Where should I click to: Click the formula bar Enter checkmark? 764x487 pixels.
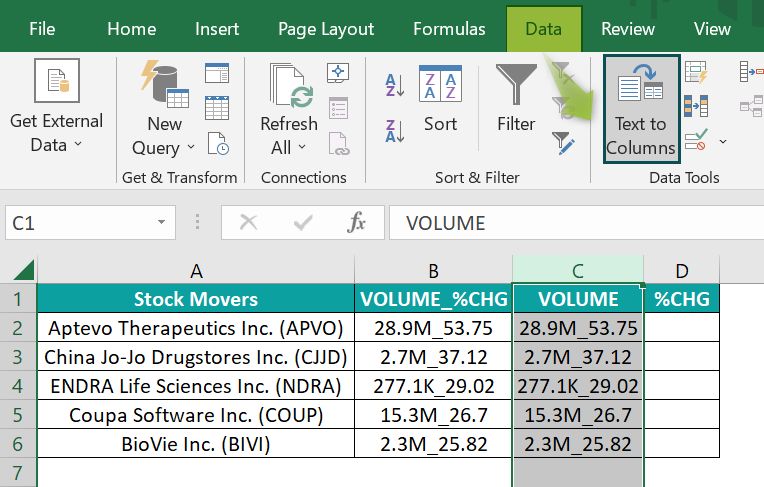[303, 223]
